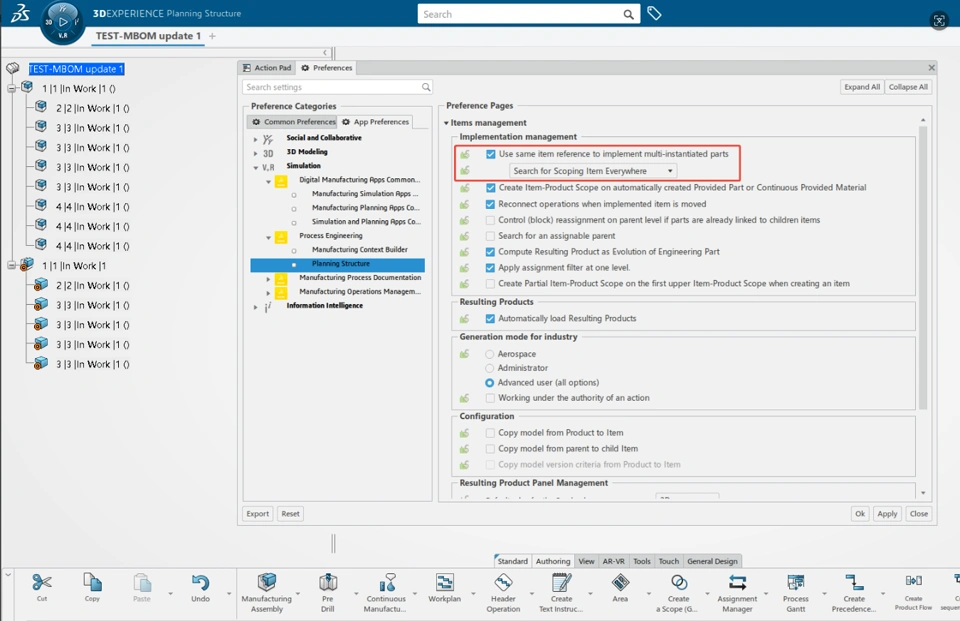
Task: Click the 3DS logo in top left
Action: 20,13
